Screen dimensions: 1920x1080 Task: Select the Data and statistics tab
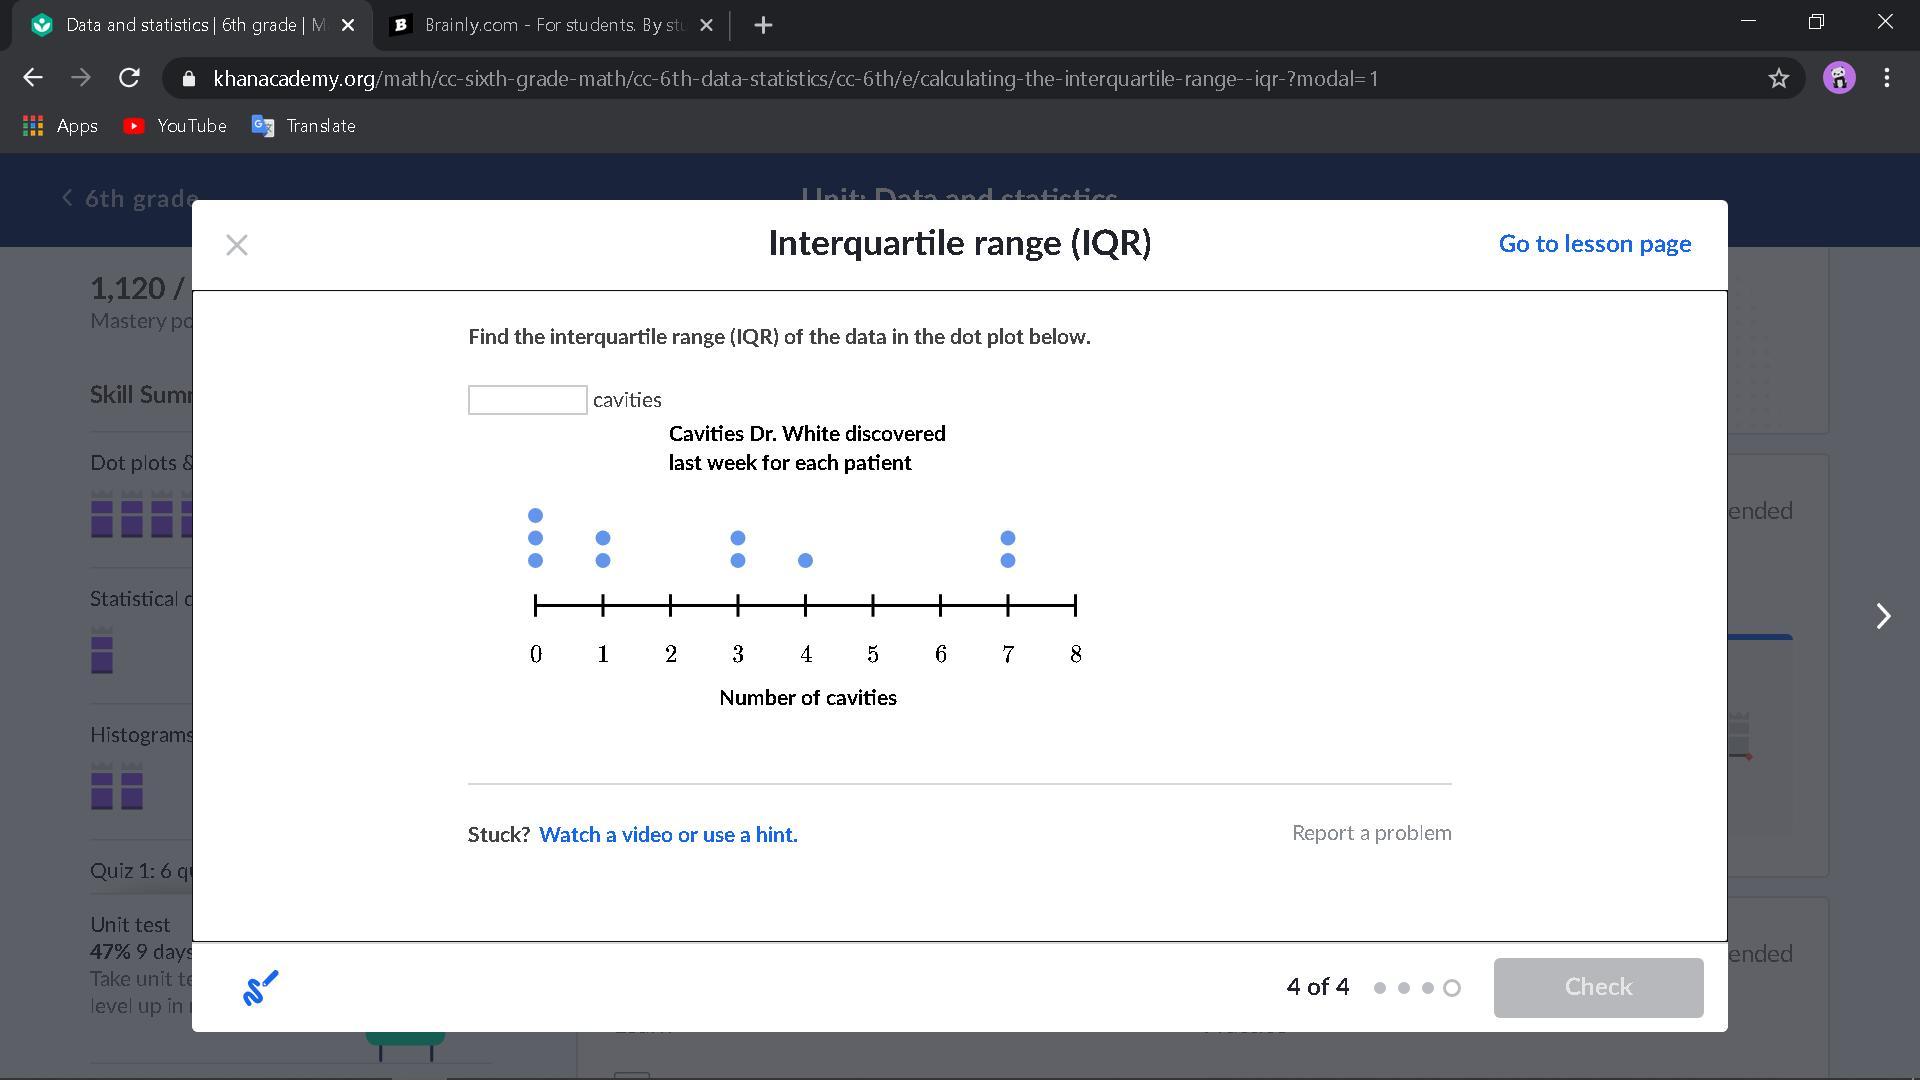tap(190, 25)
